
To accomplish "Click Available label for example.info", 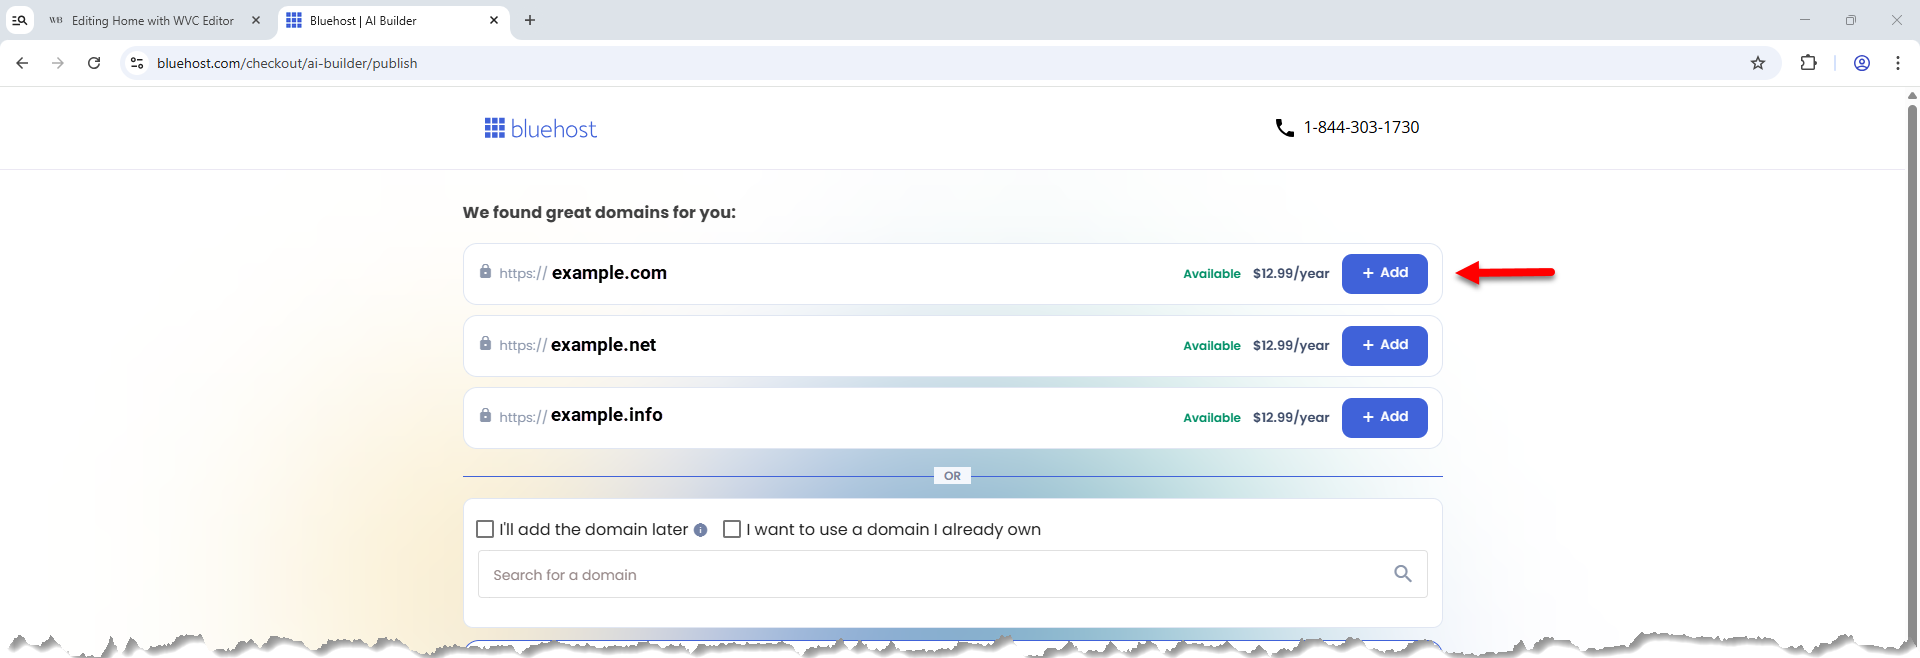I will (1212, 418).
